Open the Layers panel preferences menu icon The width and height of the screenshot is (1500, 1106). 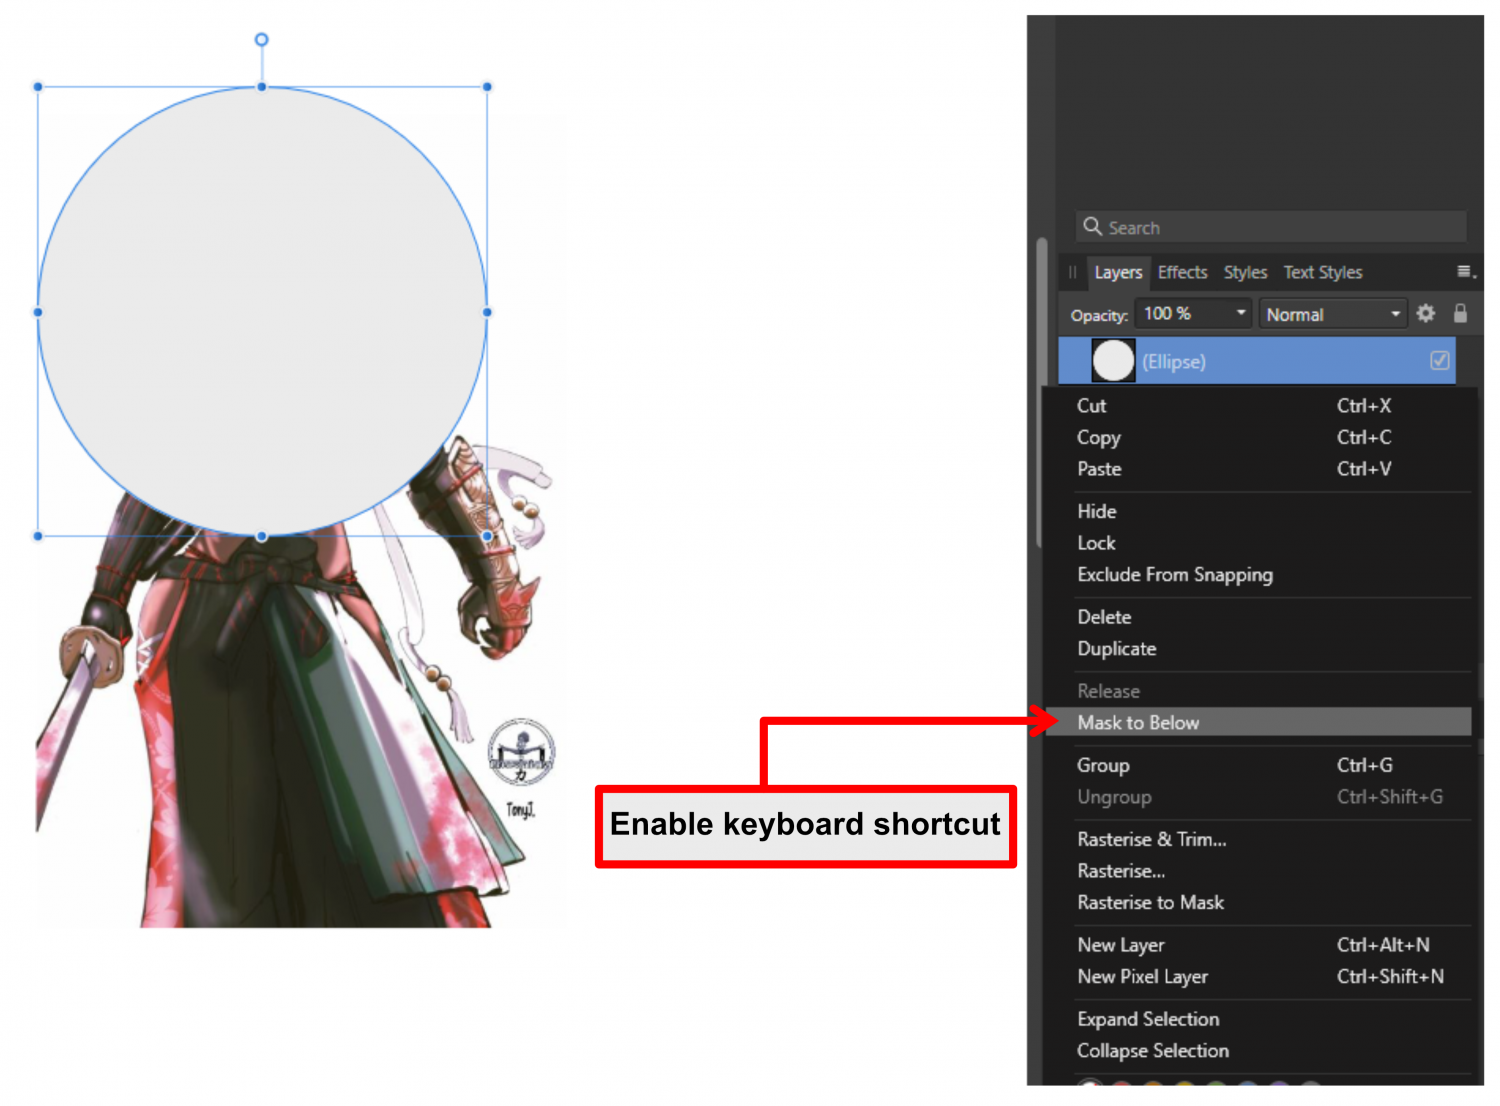(x=1466, y=271)
